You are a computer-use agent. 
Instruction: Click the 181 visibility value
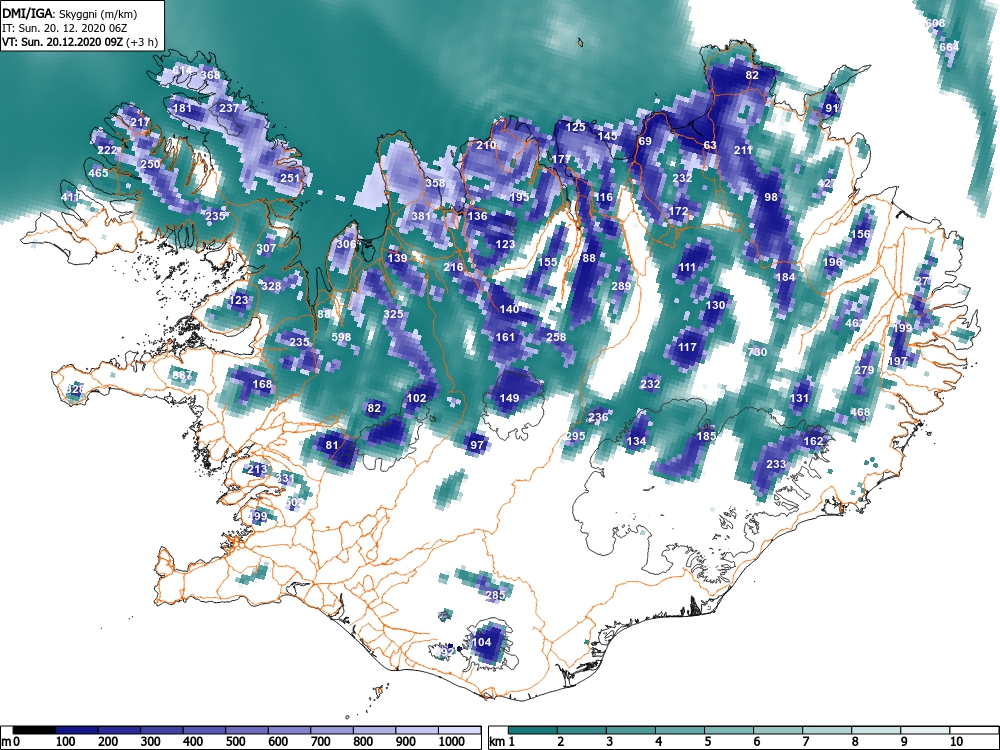(x=182, y=108)
